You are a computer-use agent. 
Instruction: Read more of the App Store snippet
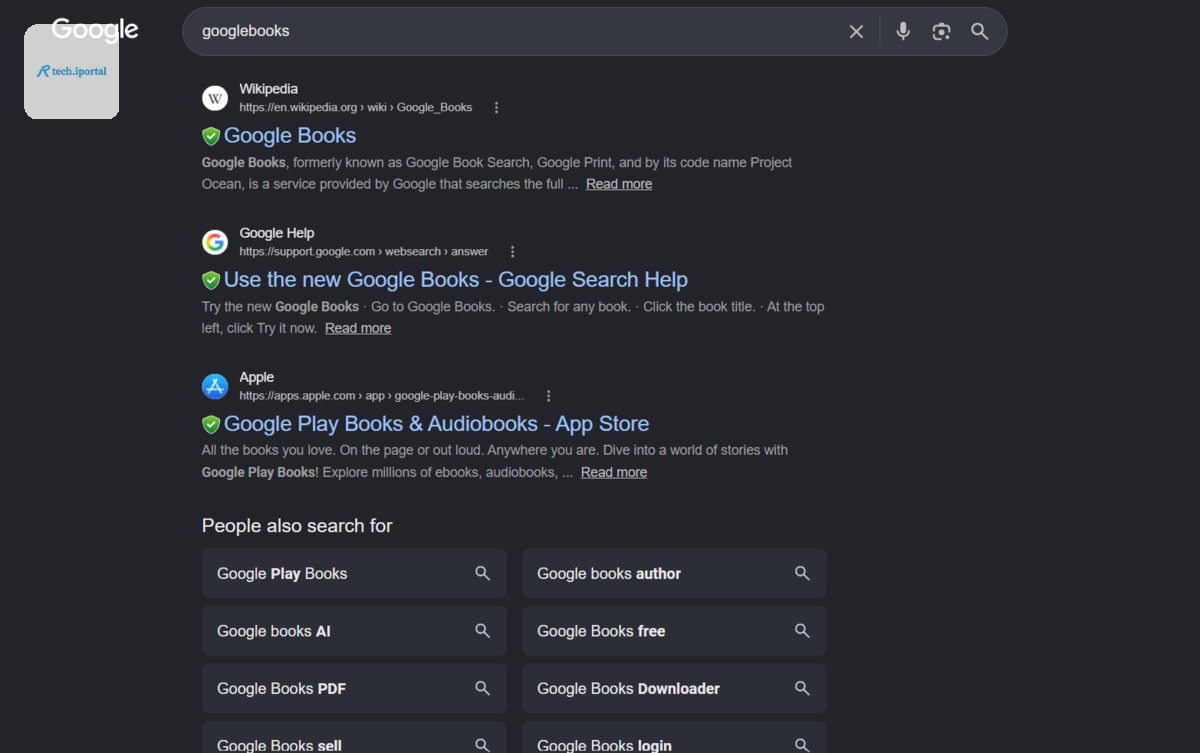[614, 472]
